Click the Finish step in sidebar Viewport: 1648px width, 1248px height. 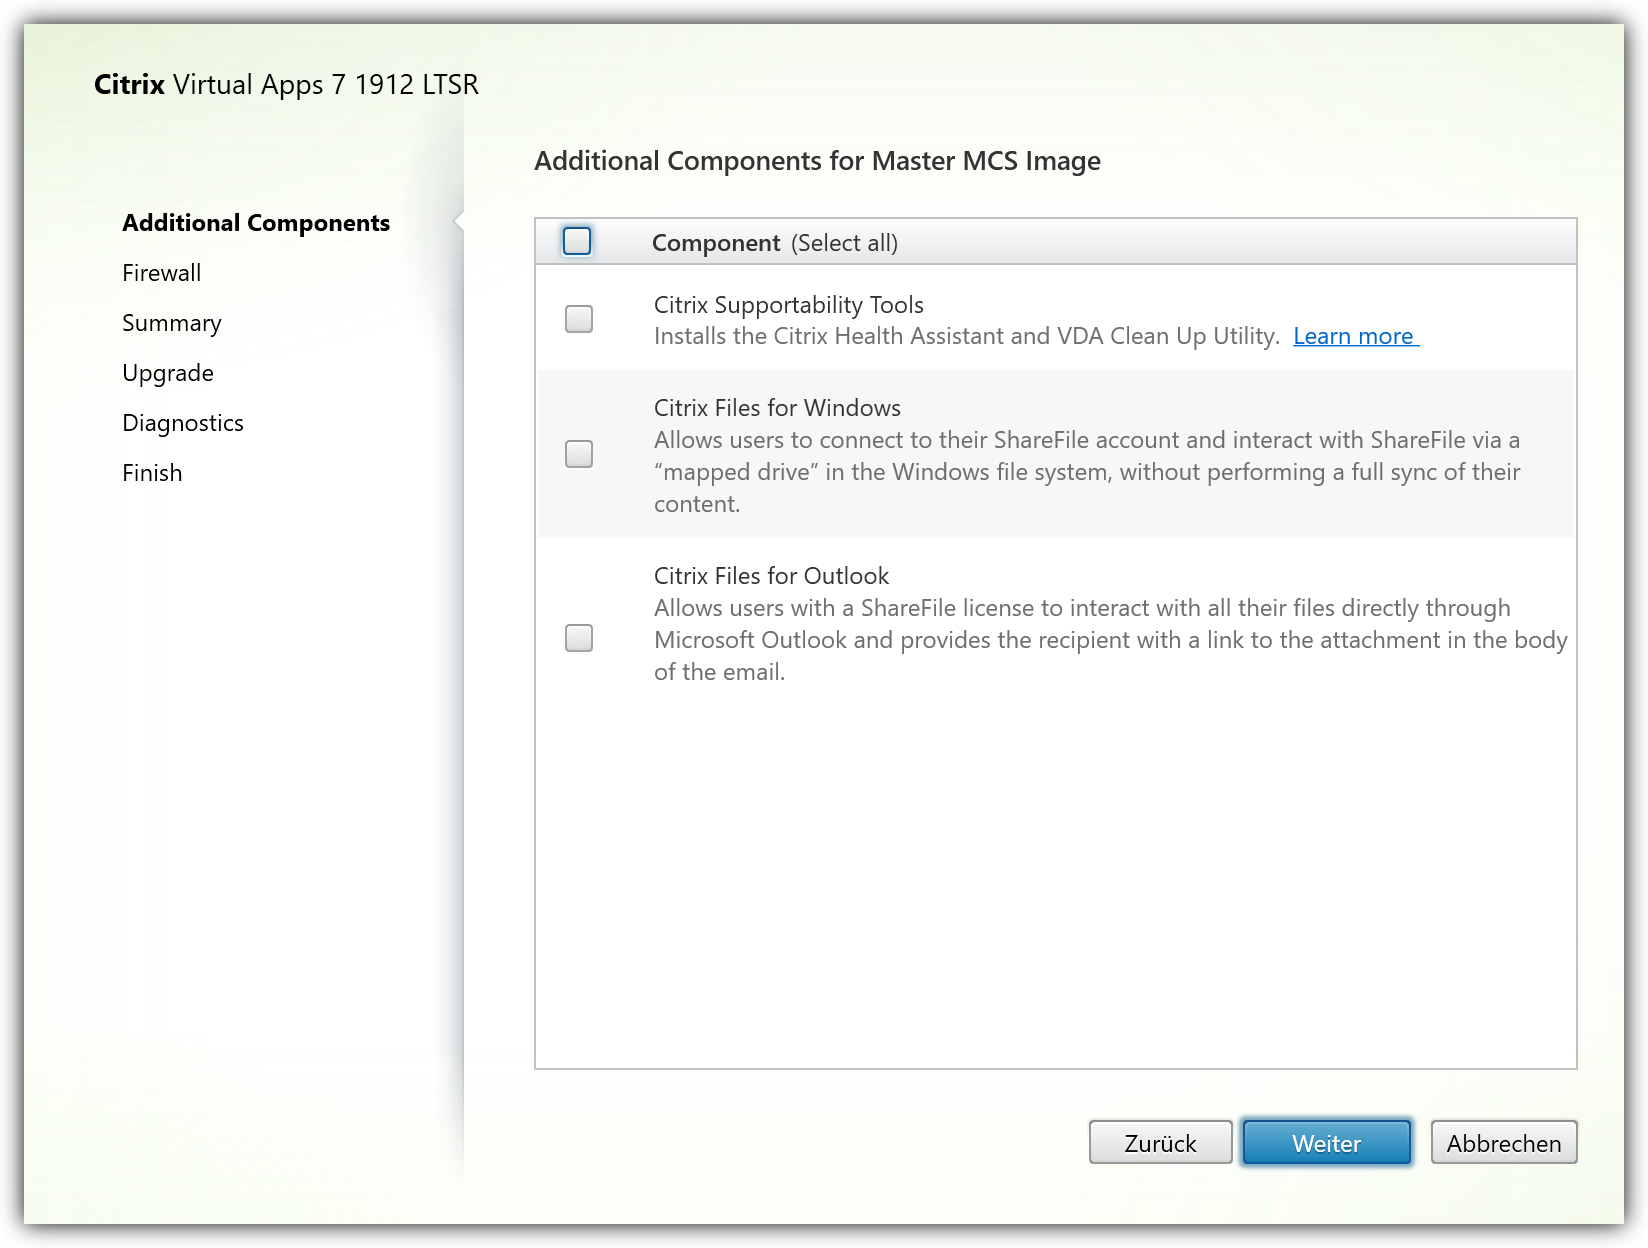pyautogui.click(x=152, y=473)
